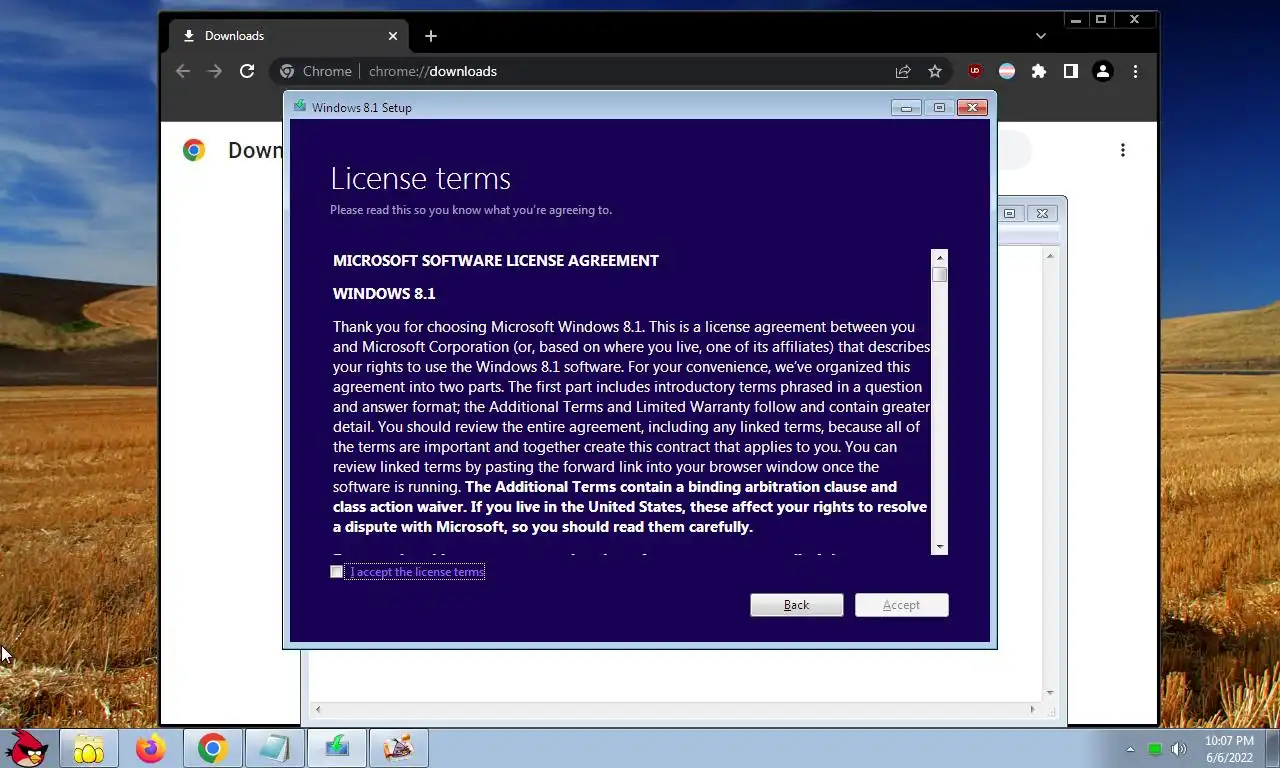Switch to Chrome in the taskbar

click(x=212, y=748)
